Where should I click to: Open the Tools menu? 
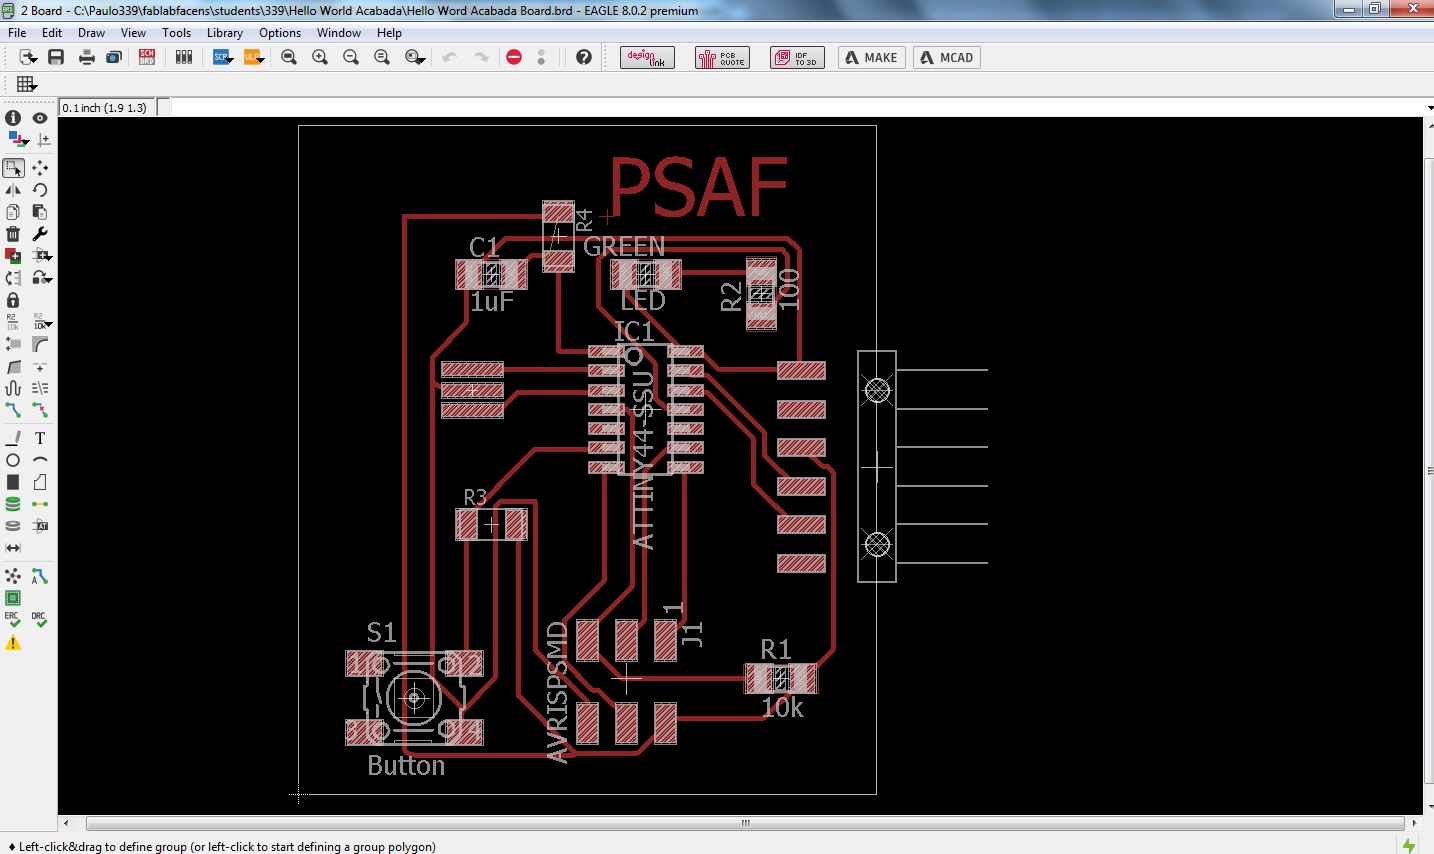(x=176, y=33)
